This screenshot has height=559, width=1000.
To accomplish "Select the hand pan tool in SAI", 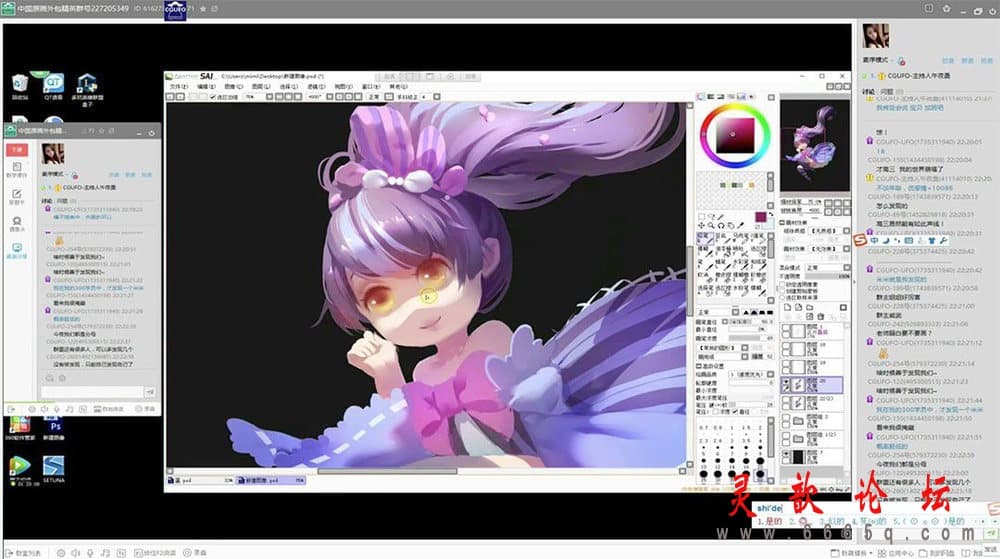I will 731,225.
